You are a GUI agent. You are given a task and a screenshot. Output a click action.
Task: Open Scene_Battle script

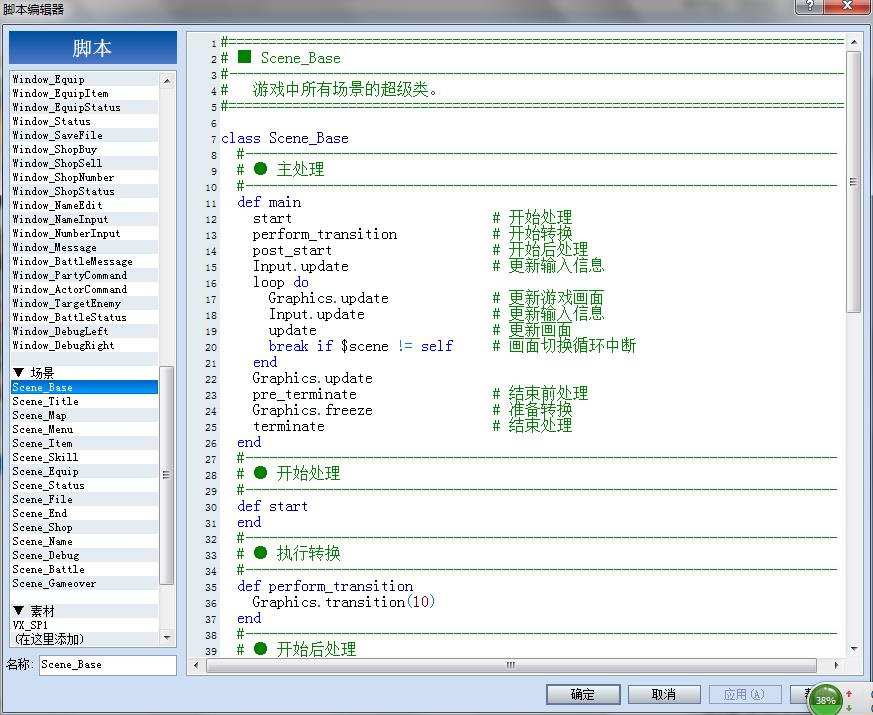(x=85, y=569)
